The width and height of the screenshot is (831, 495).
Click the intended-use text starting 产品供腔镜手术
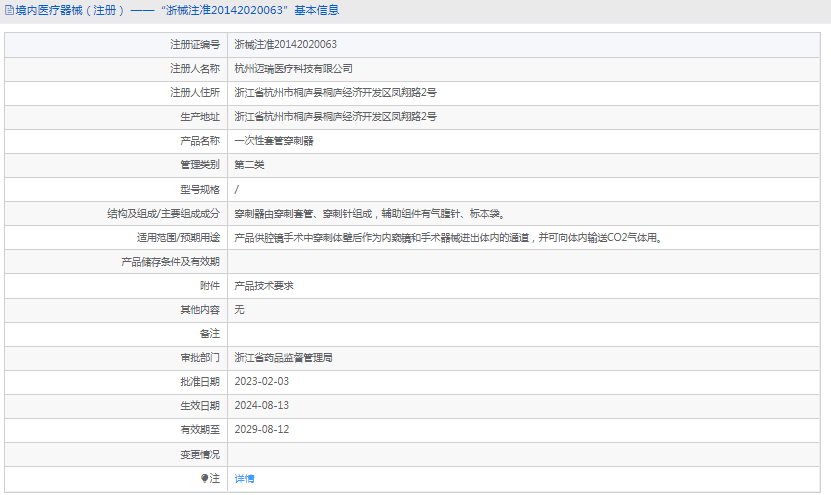pos(449,237)
